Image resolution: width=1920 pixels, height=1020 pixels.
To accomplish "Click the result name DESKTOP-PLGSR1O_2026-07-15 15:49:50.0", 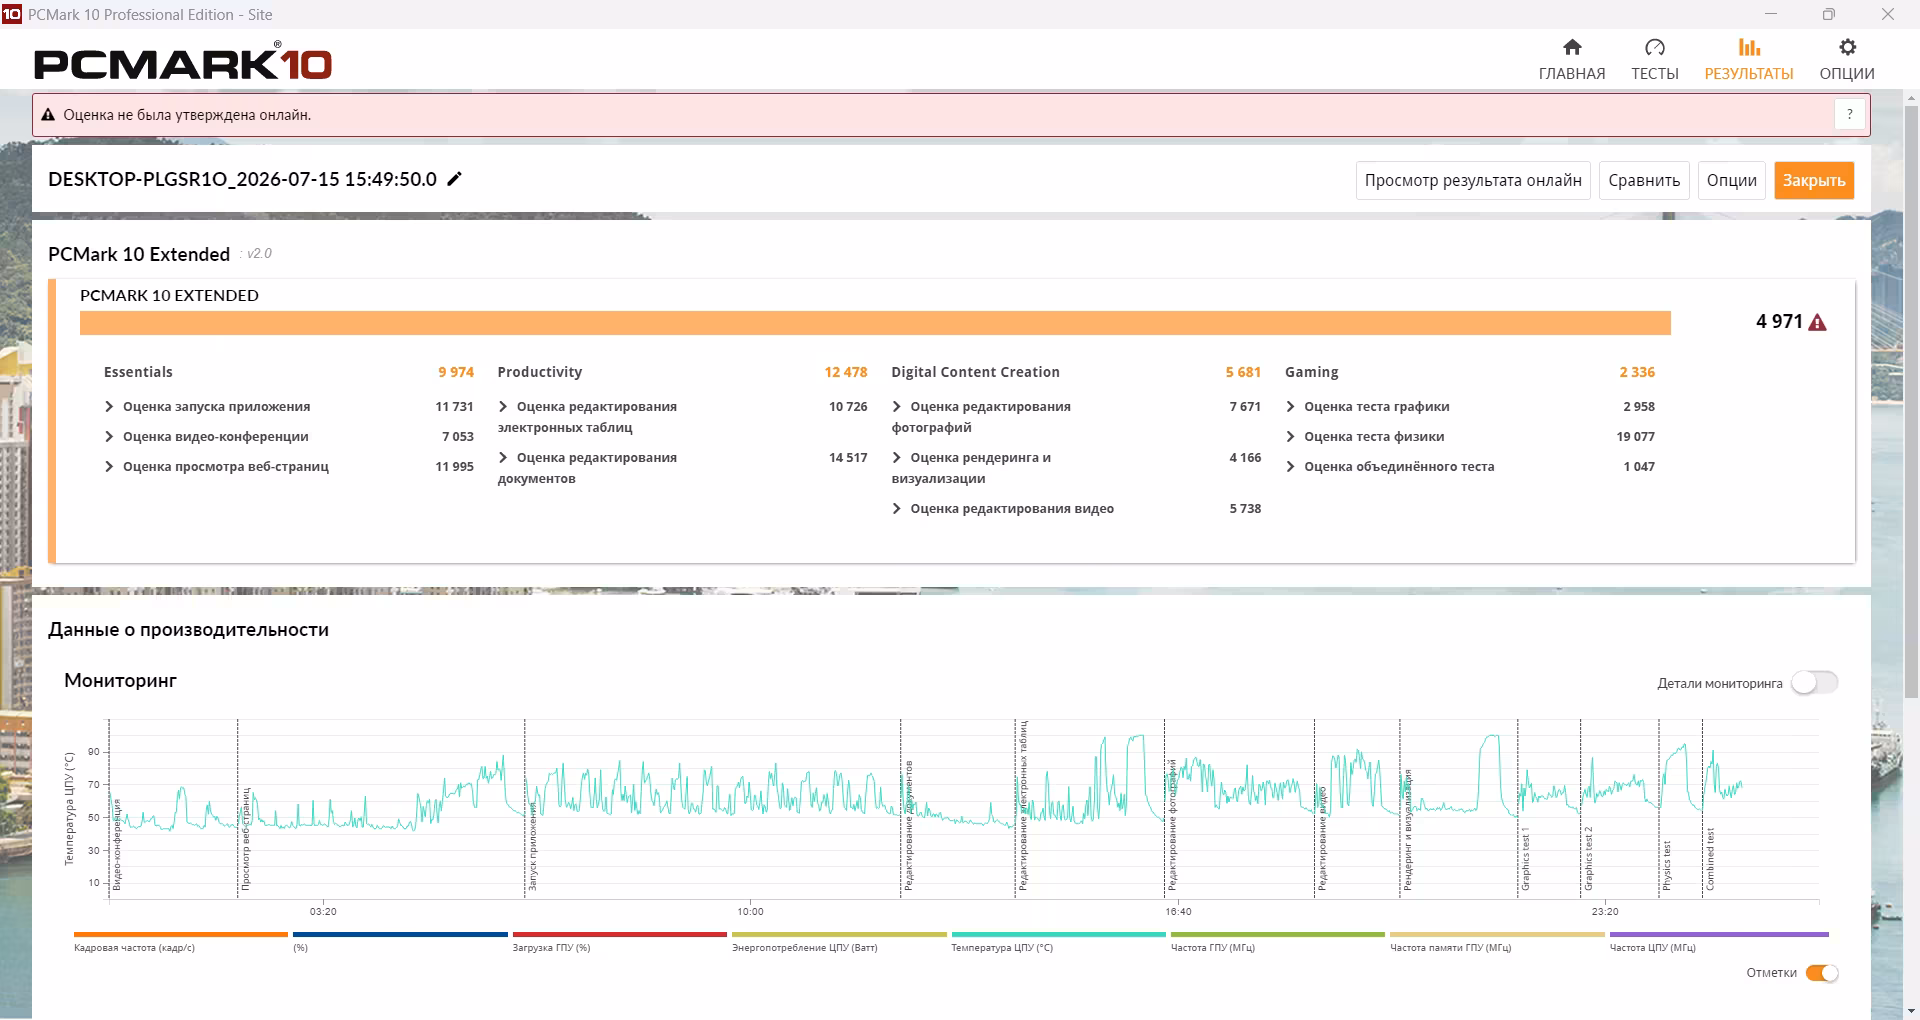I will [243, 179].
